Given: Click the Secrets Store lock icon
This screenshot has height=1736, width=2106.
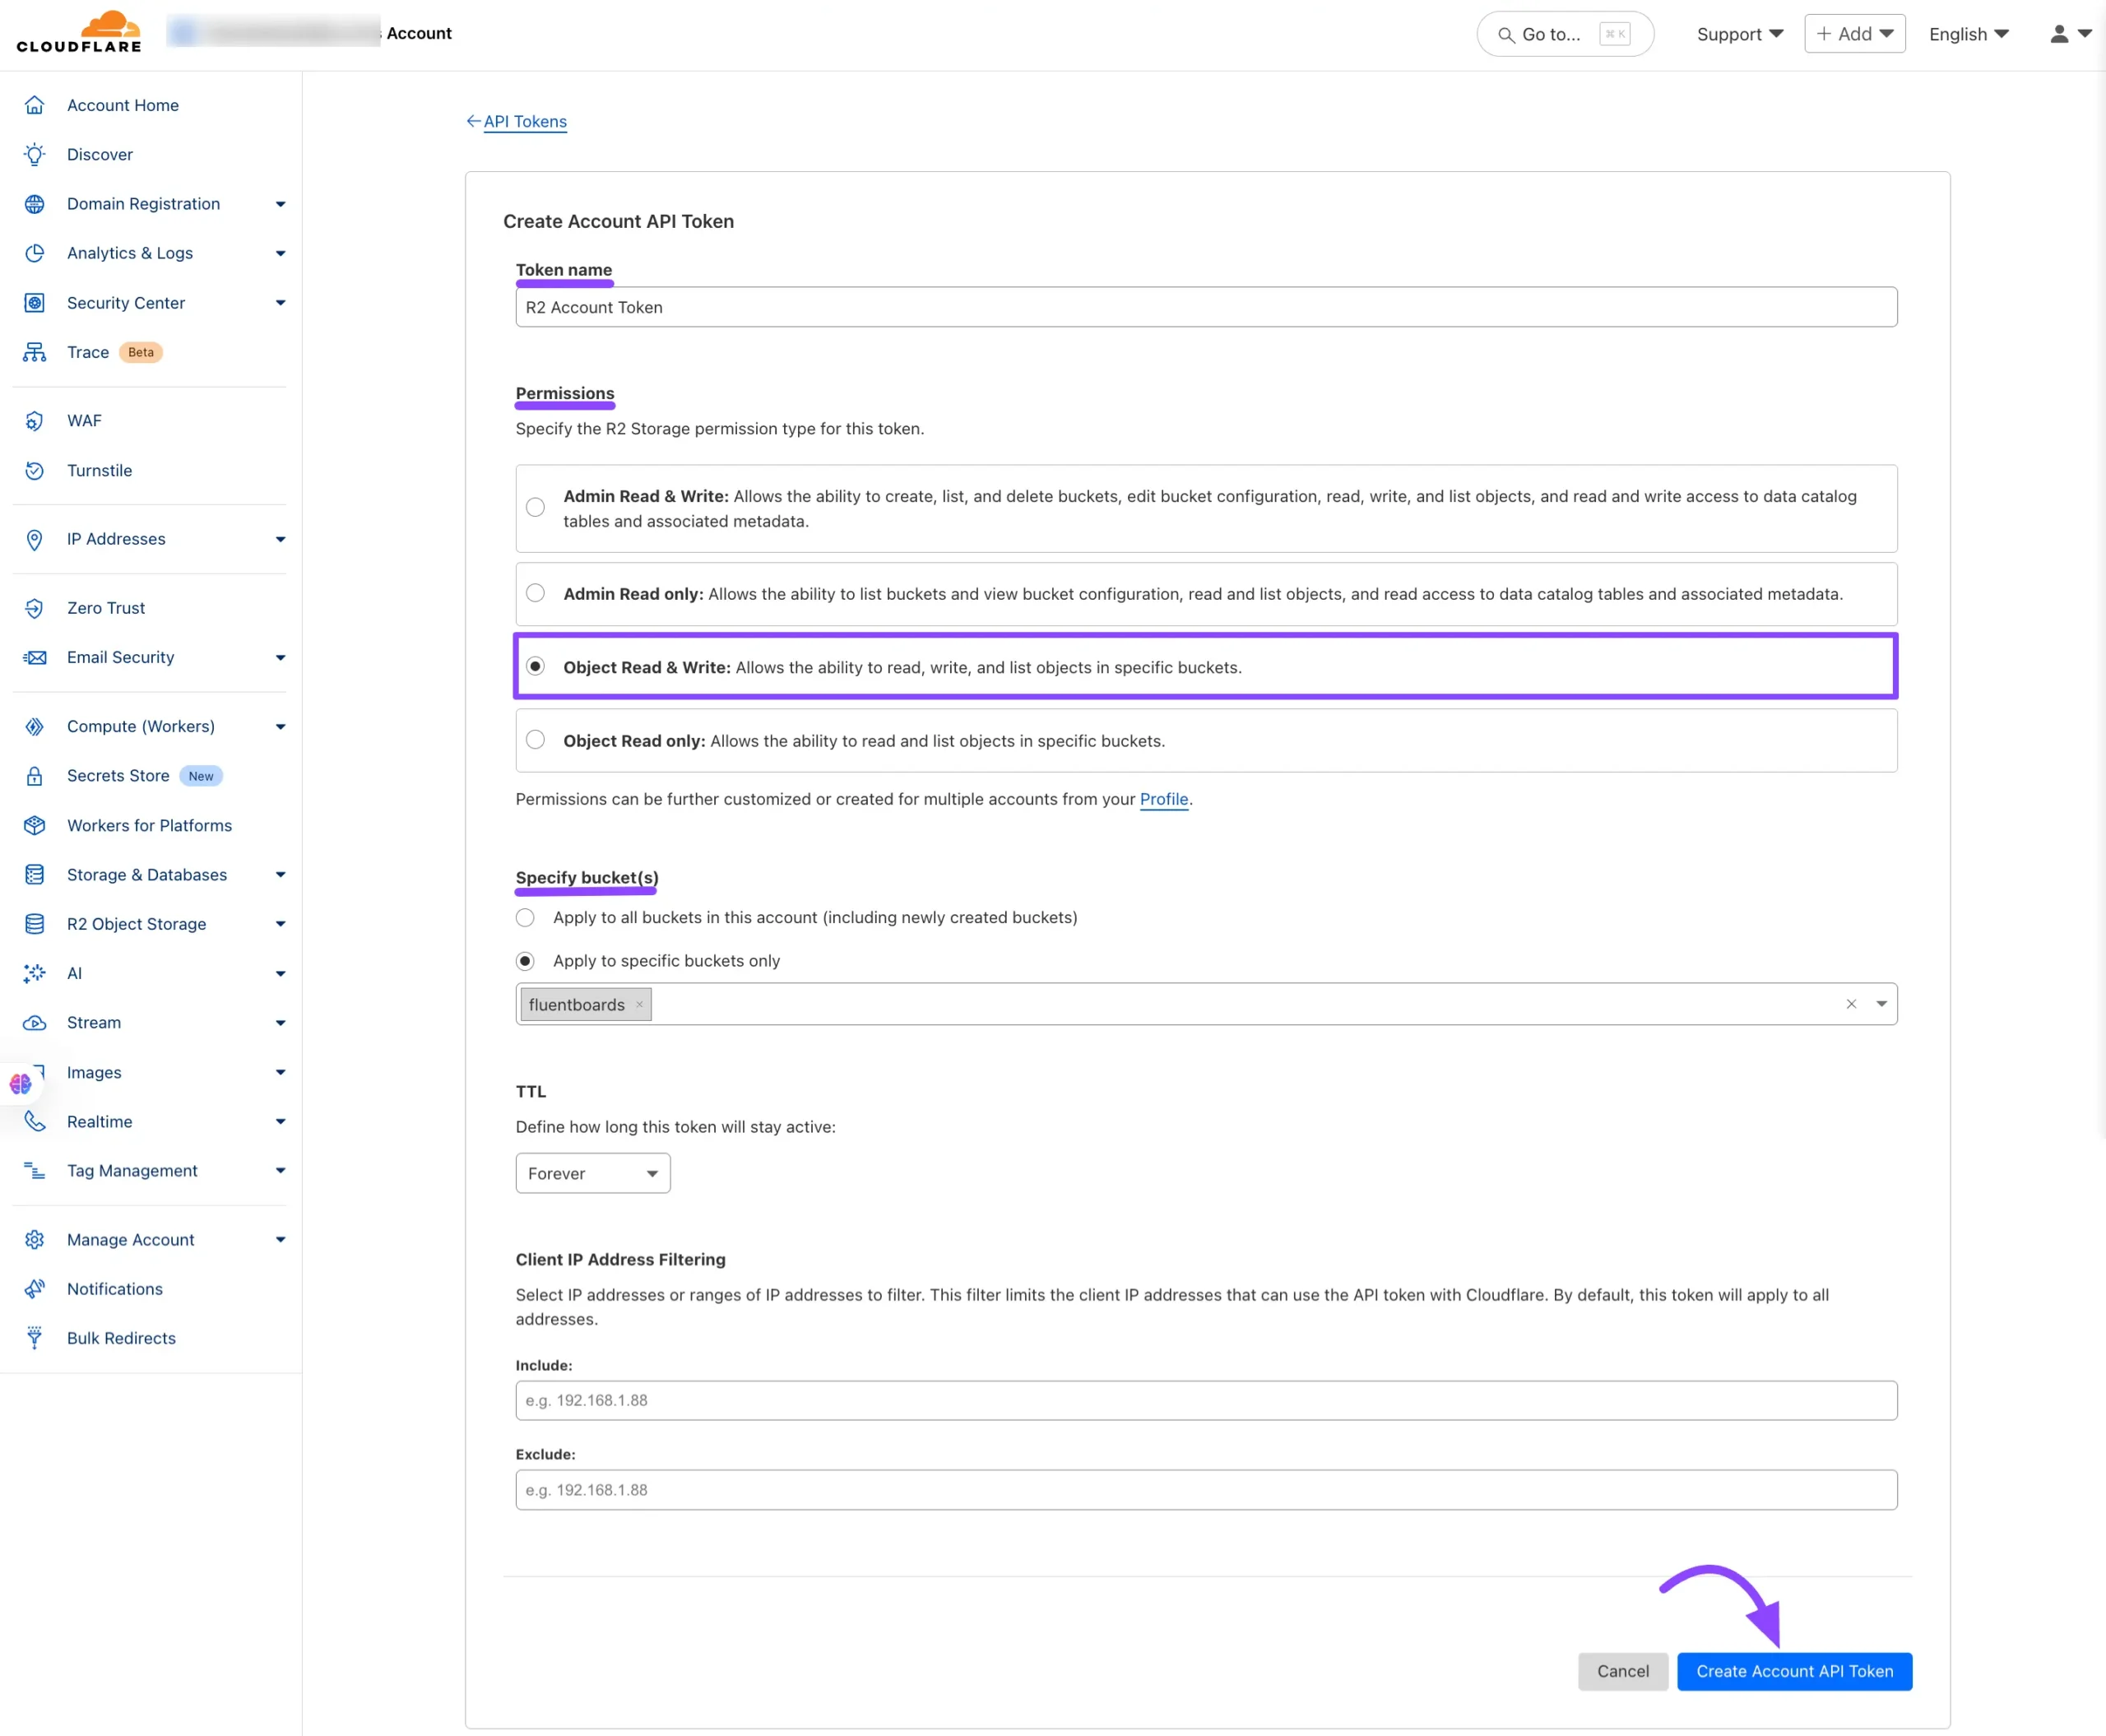Looking at the screenshot, I should point(35,776).
